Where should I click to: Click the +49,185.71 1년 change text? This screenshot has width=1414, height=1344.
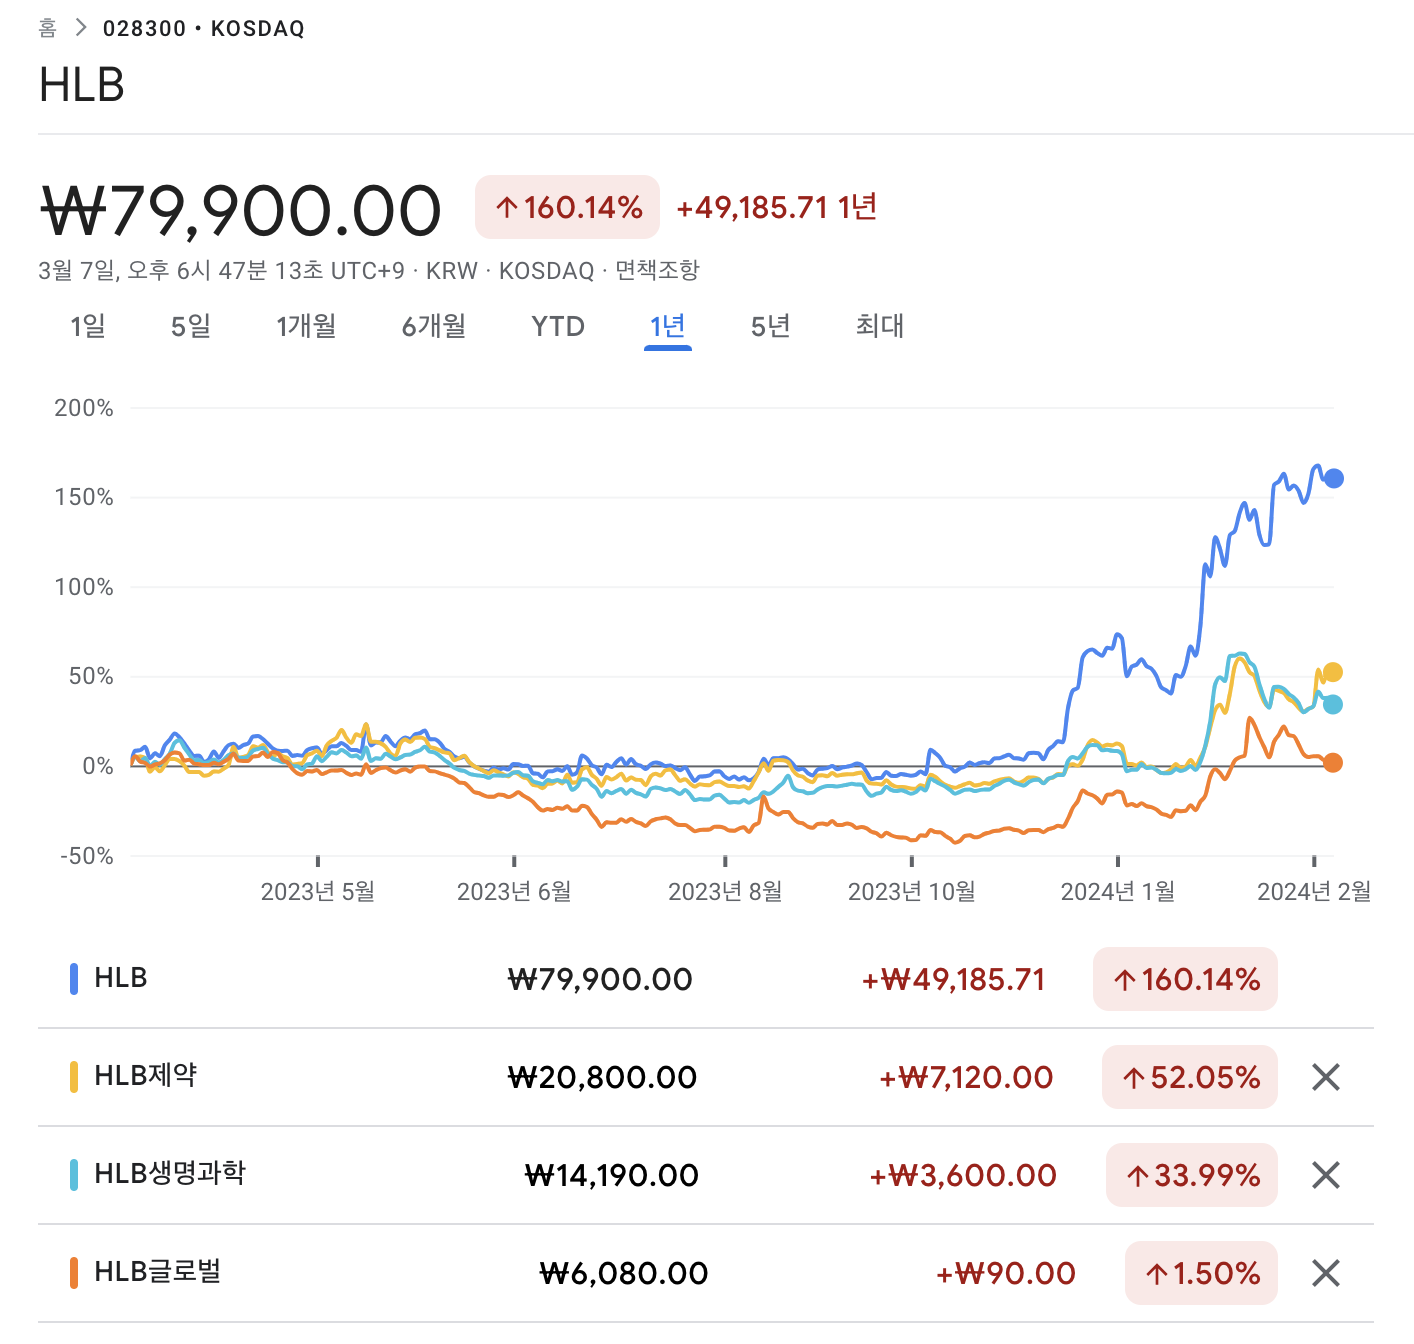click(x=777, y=207)
